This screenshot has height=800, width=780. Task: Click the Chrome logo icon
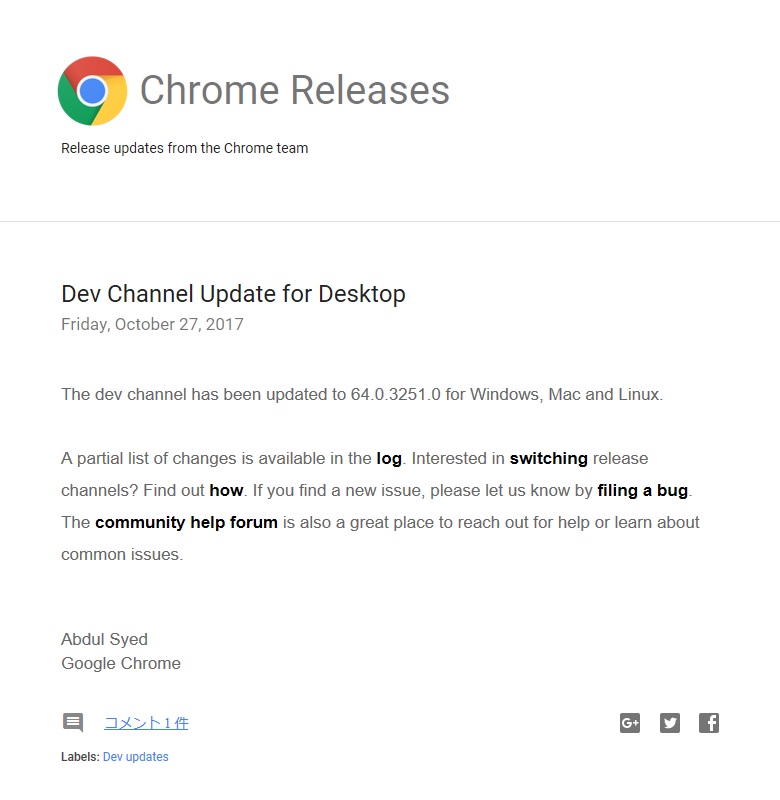pos(92,90)
